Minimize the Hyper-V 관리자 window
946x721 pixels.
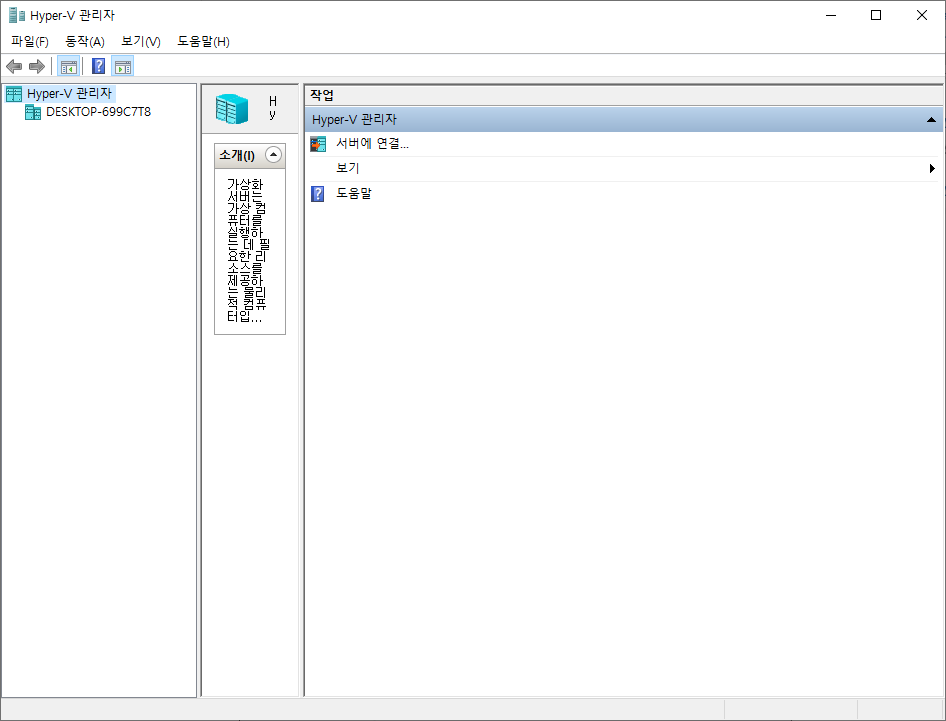click(831, 15)
